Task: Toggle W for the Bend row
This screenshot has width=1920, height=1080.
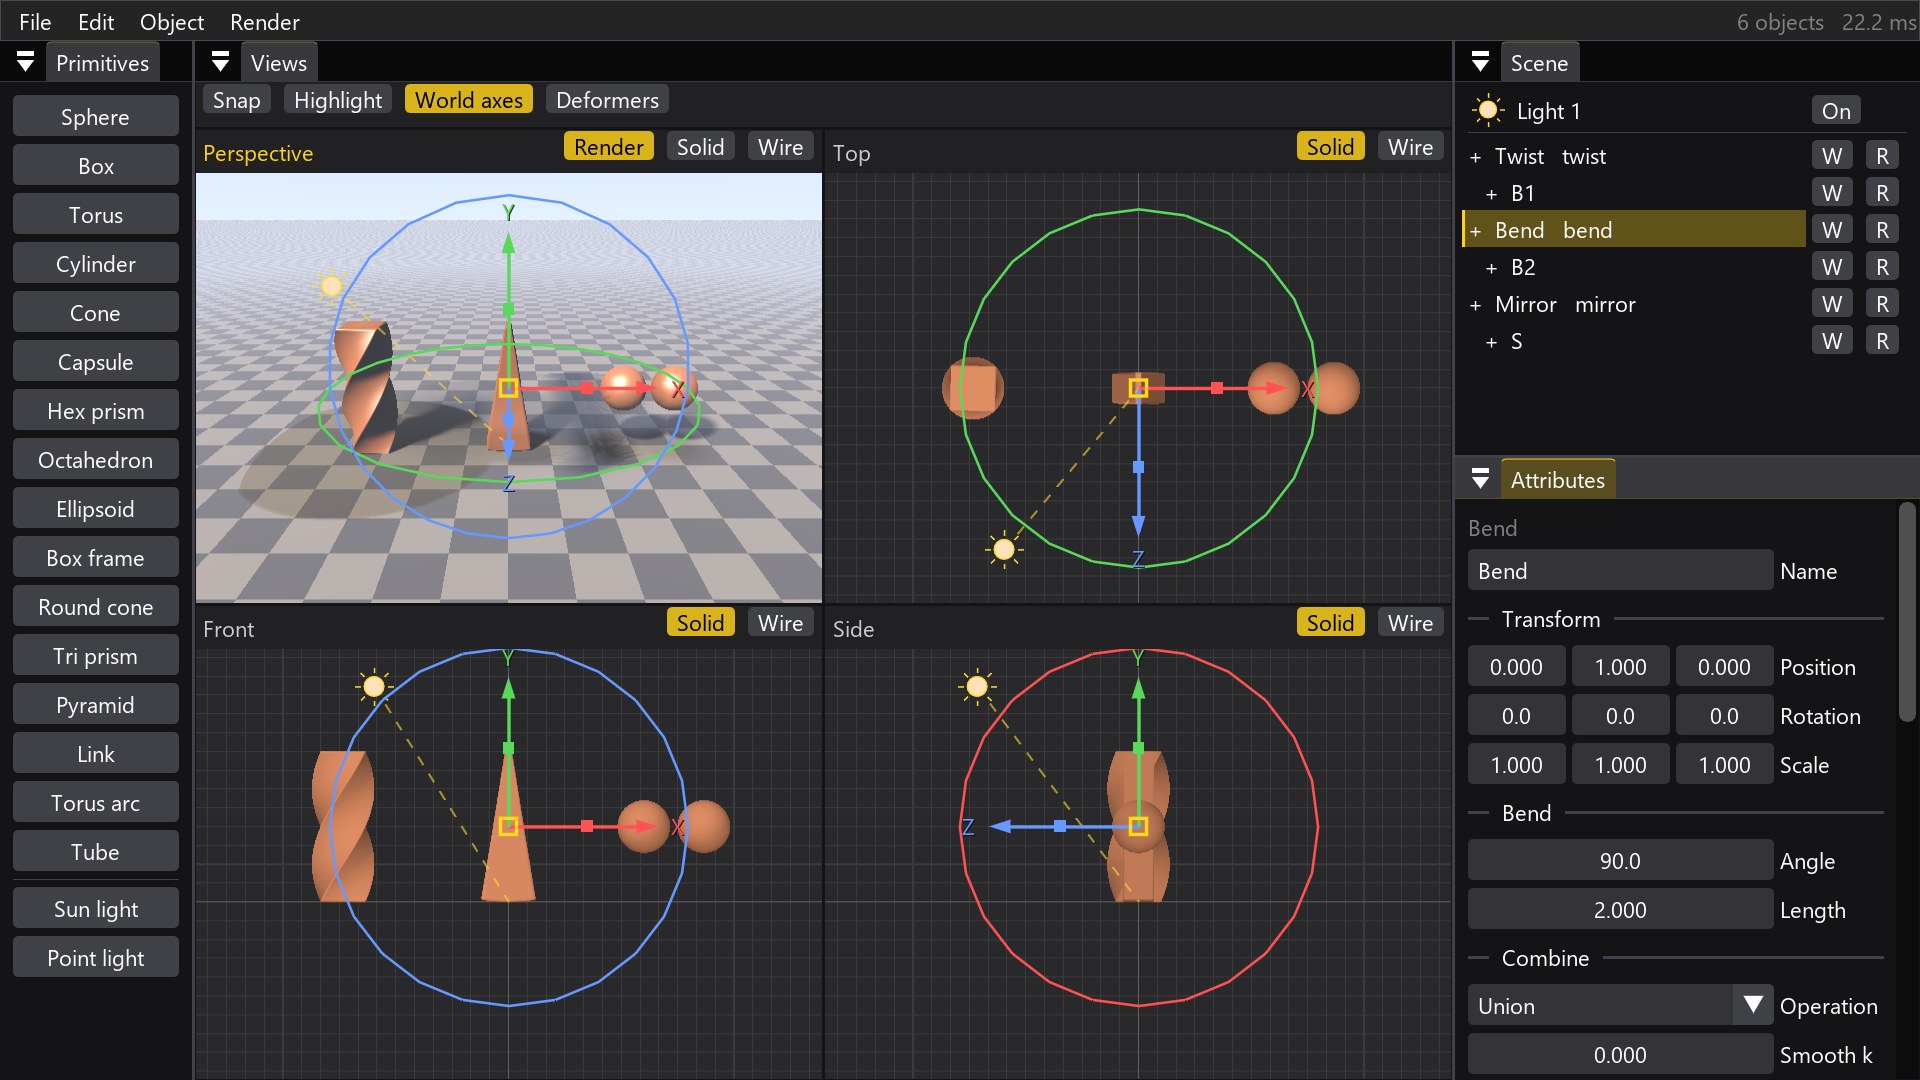Action: [x=1832, y=230]
